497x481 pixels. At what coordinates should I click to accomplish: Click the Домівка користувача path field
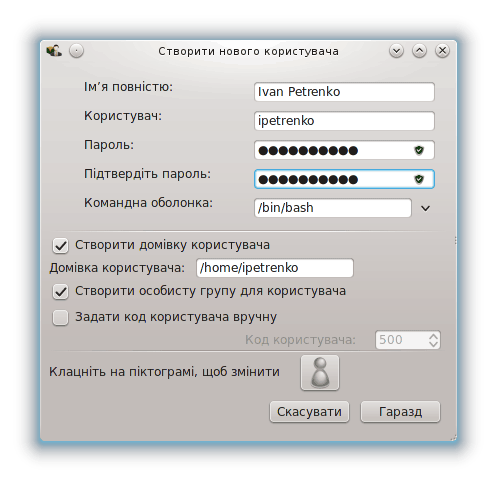(x=275, y=268)
